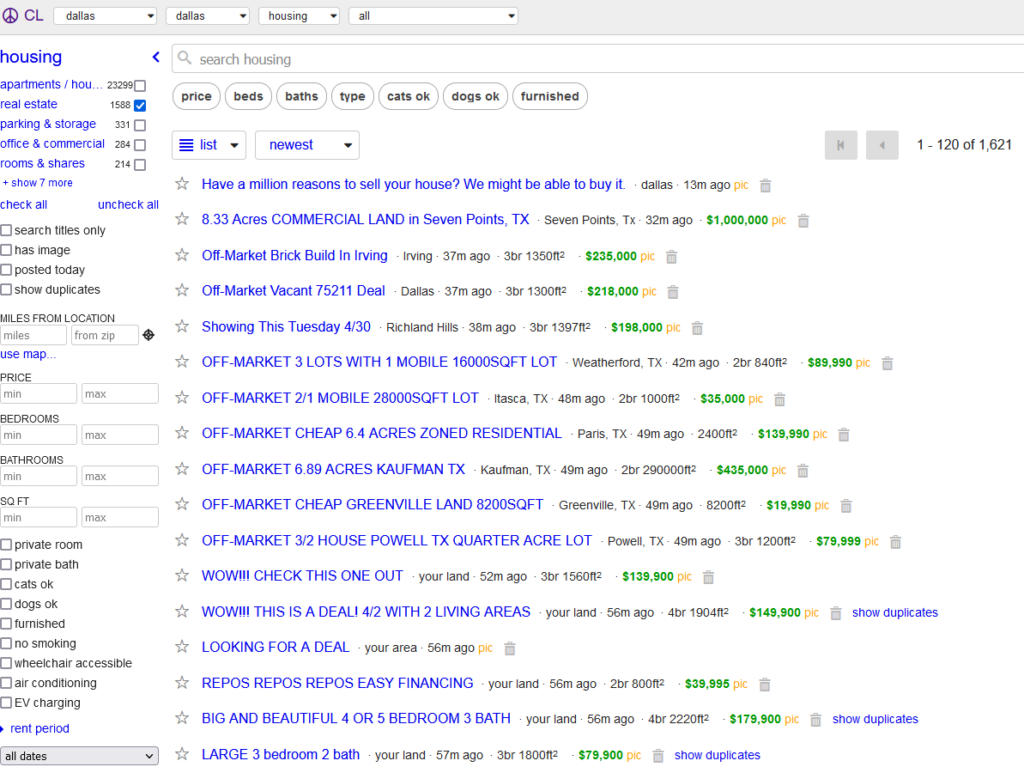Open the list view mode dropdown
Viewport: 1024px width, 773px height.
click(x=209, y=145)
